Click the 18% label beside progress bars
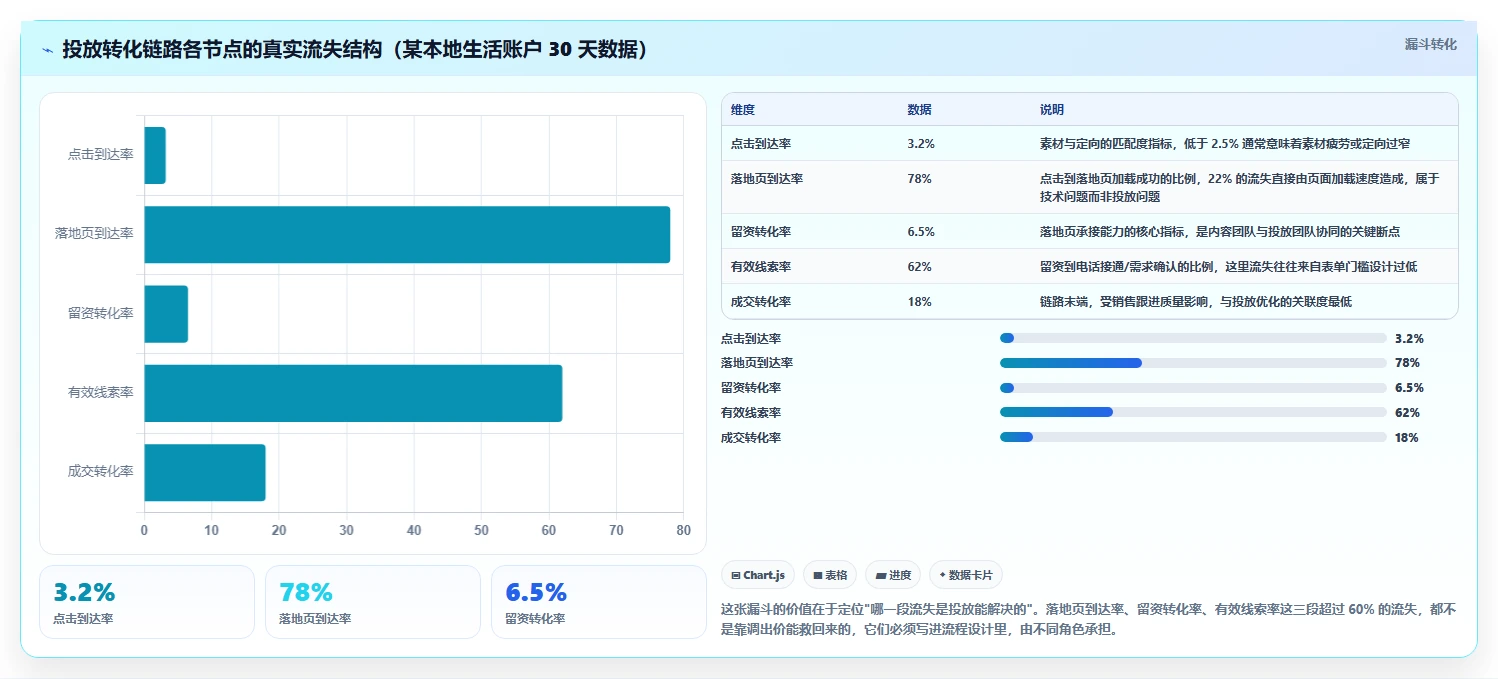Screen dimensions: 1498x679 click(x=1407, y=437)
